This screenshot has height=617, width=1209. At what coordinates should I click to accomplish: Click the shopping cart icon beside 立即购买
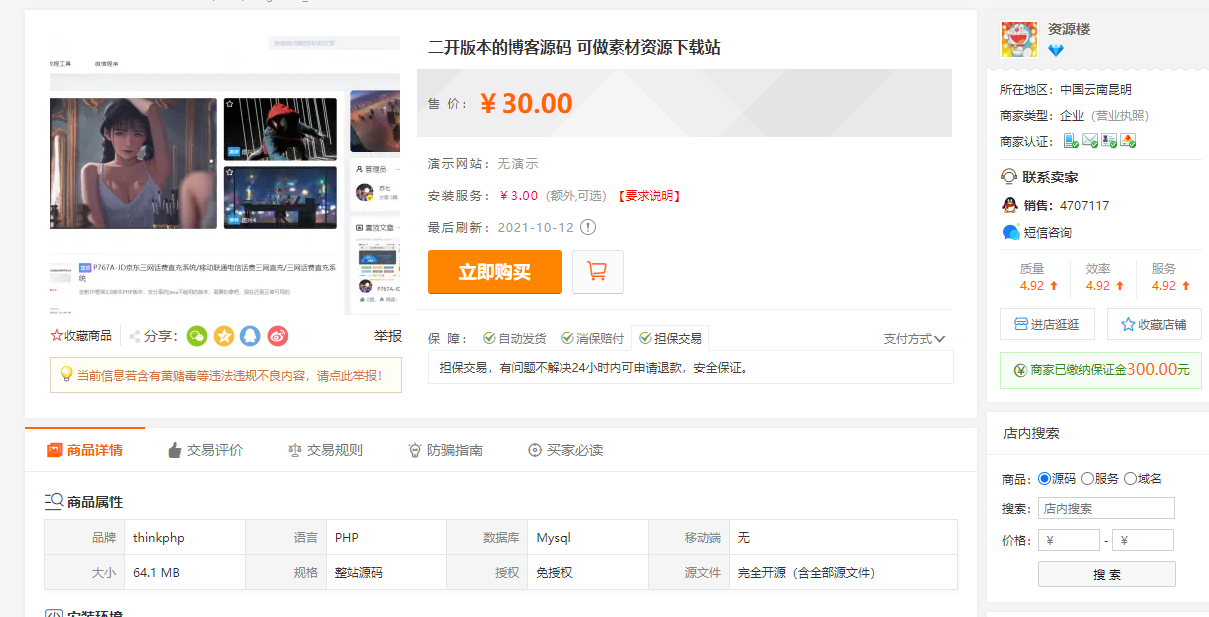tap(597, 271)
